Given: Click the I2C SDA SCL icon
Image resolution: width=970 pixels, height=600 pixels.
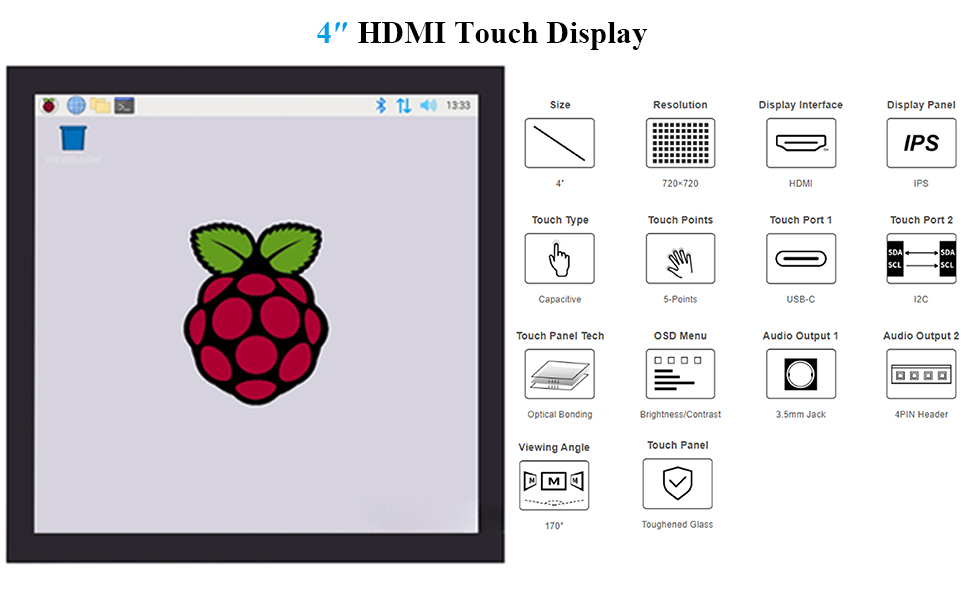Looking at the screenshot, I should [x=921, y=259].
